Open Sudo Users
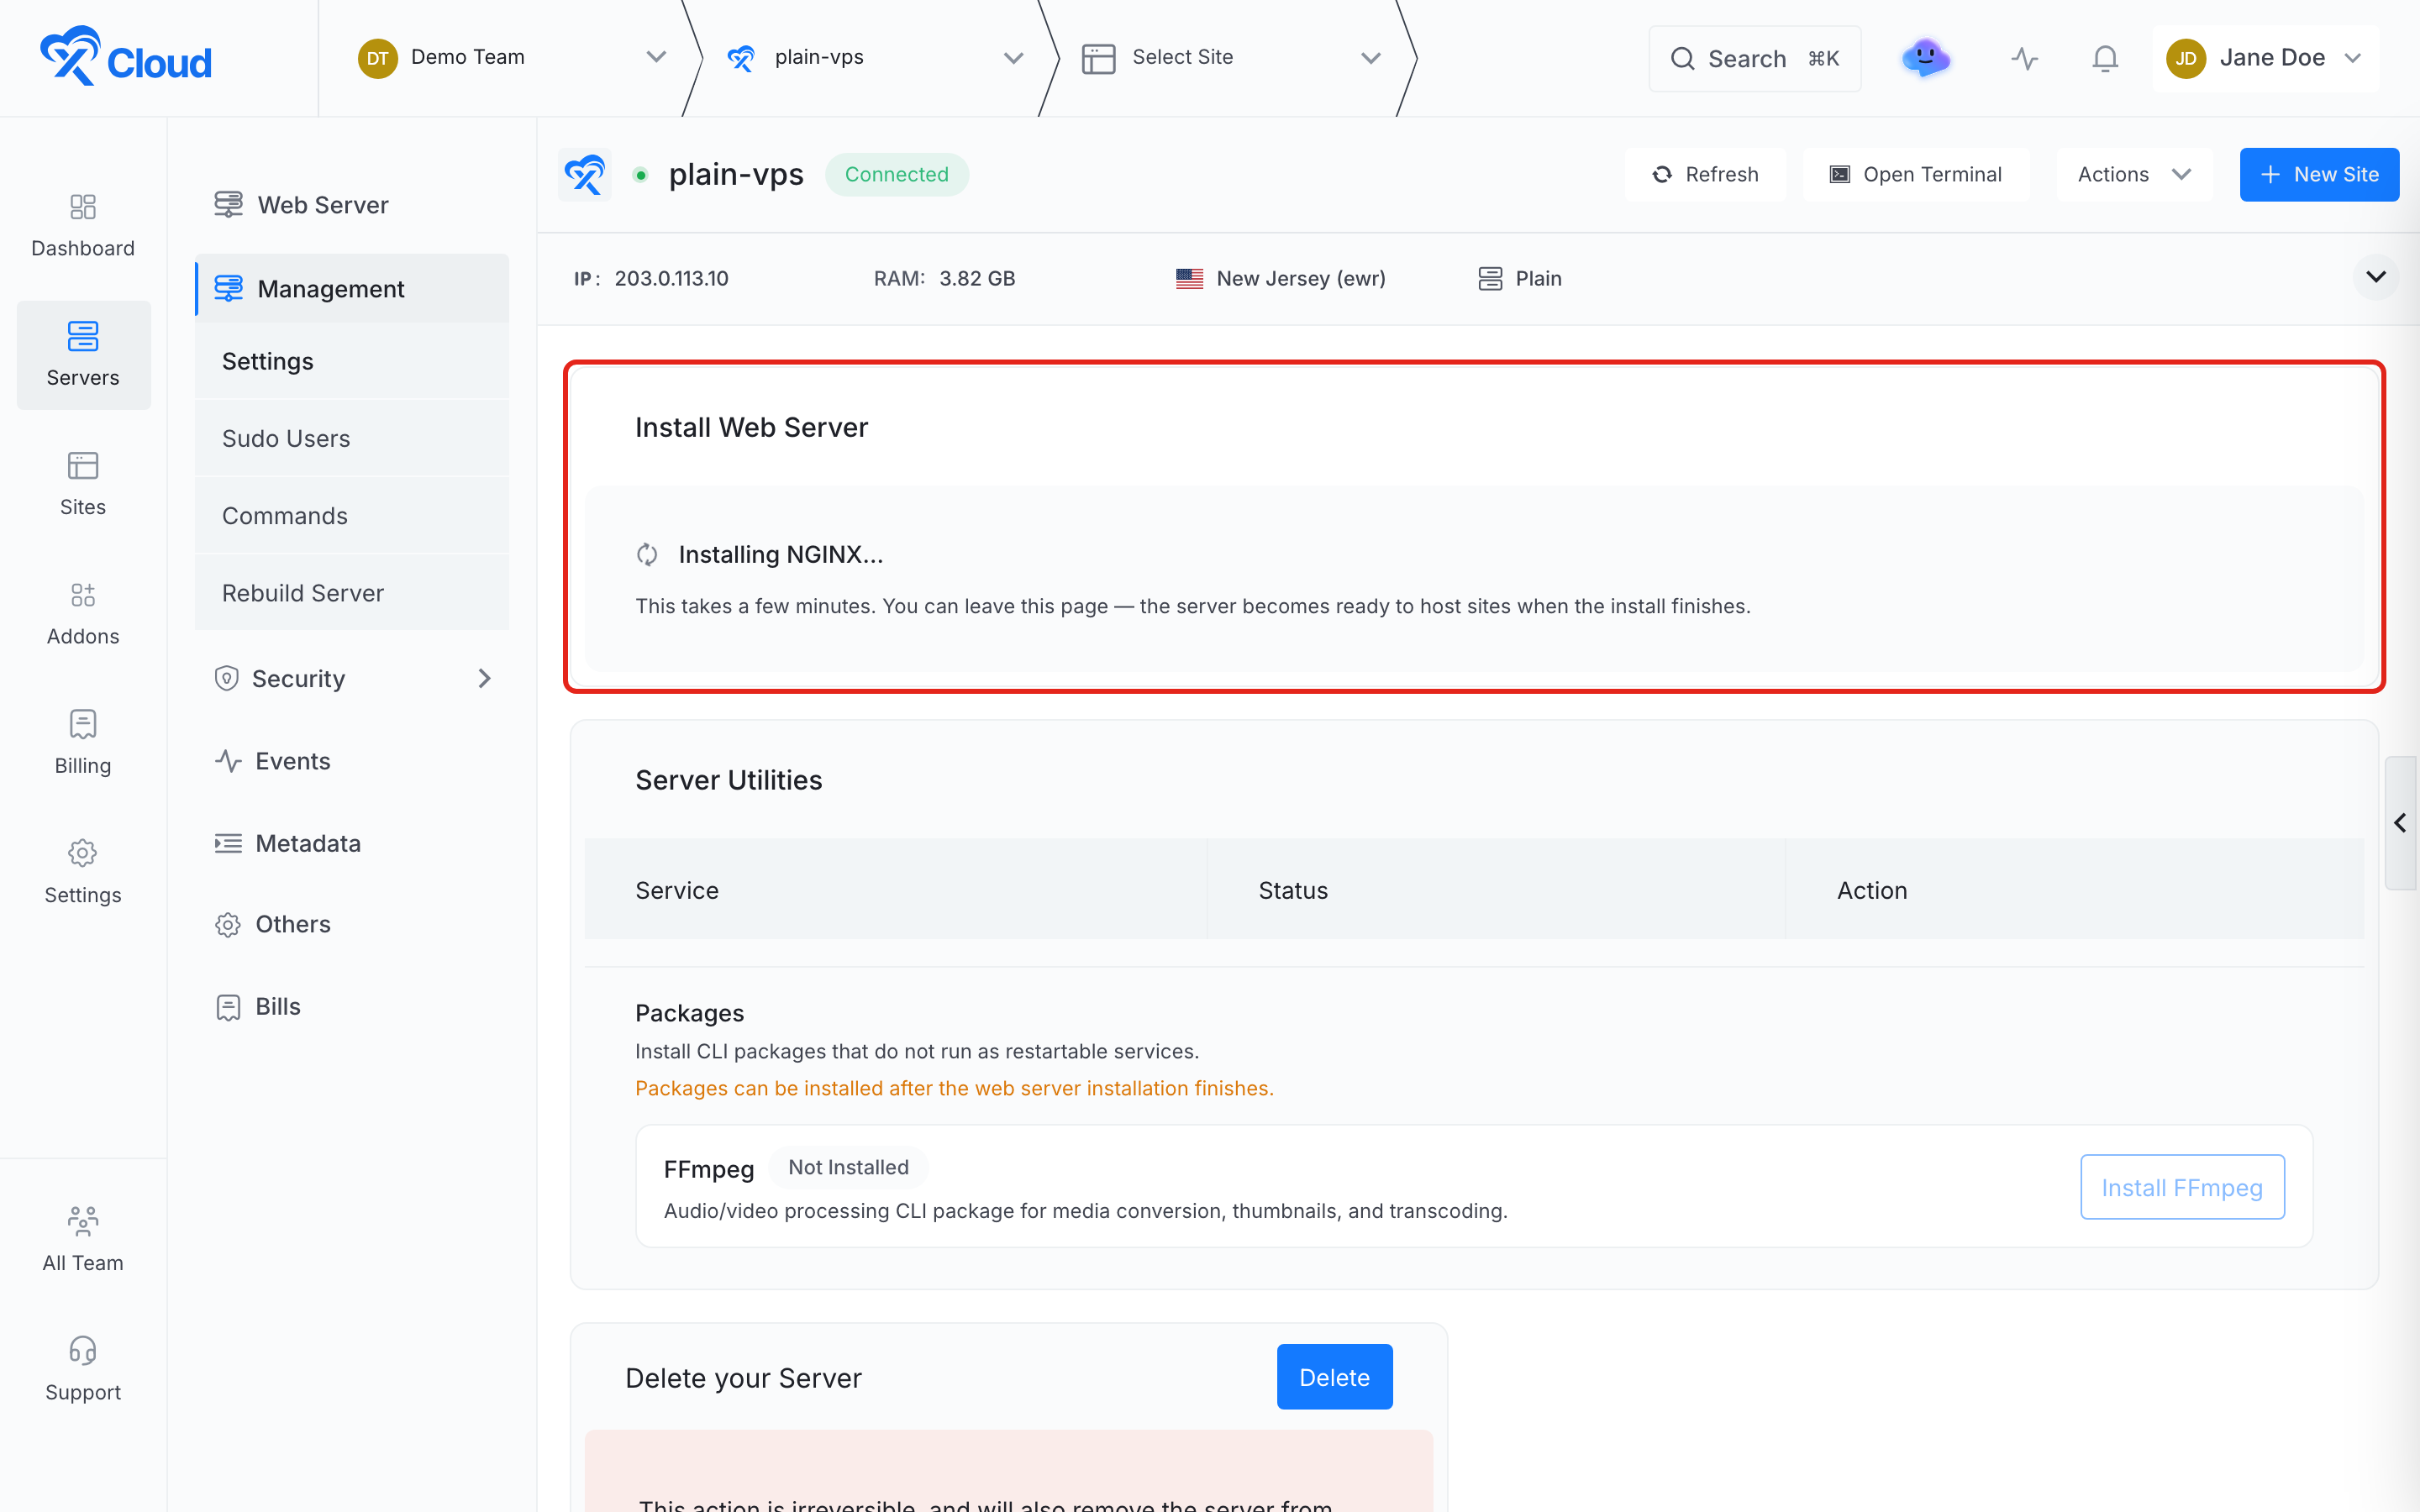 (353, 438)
